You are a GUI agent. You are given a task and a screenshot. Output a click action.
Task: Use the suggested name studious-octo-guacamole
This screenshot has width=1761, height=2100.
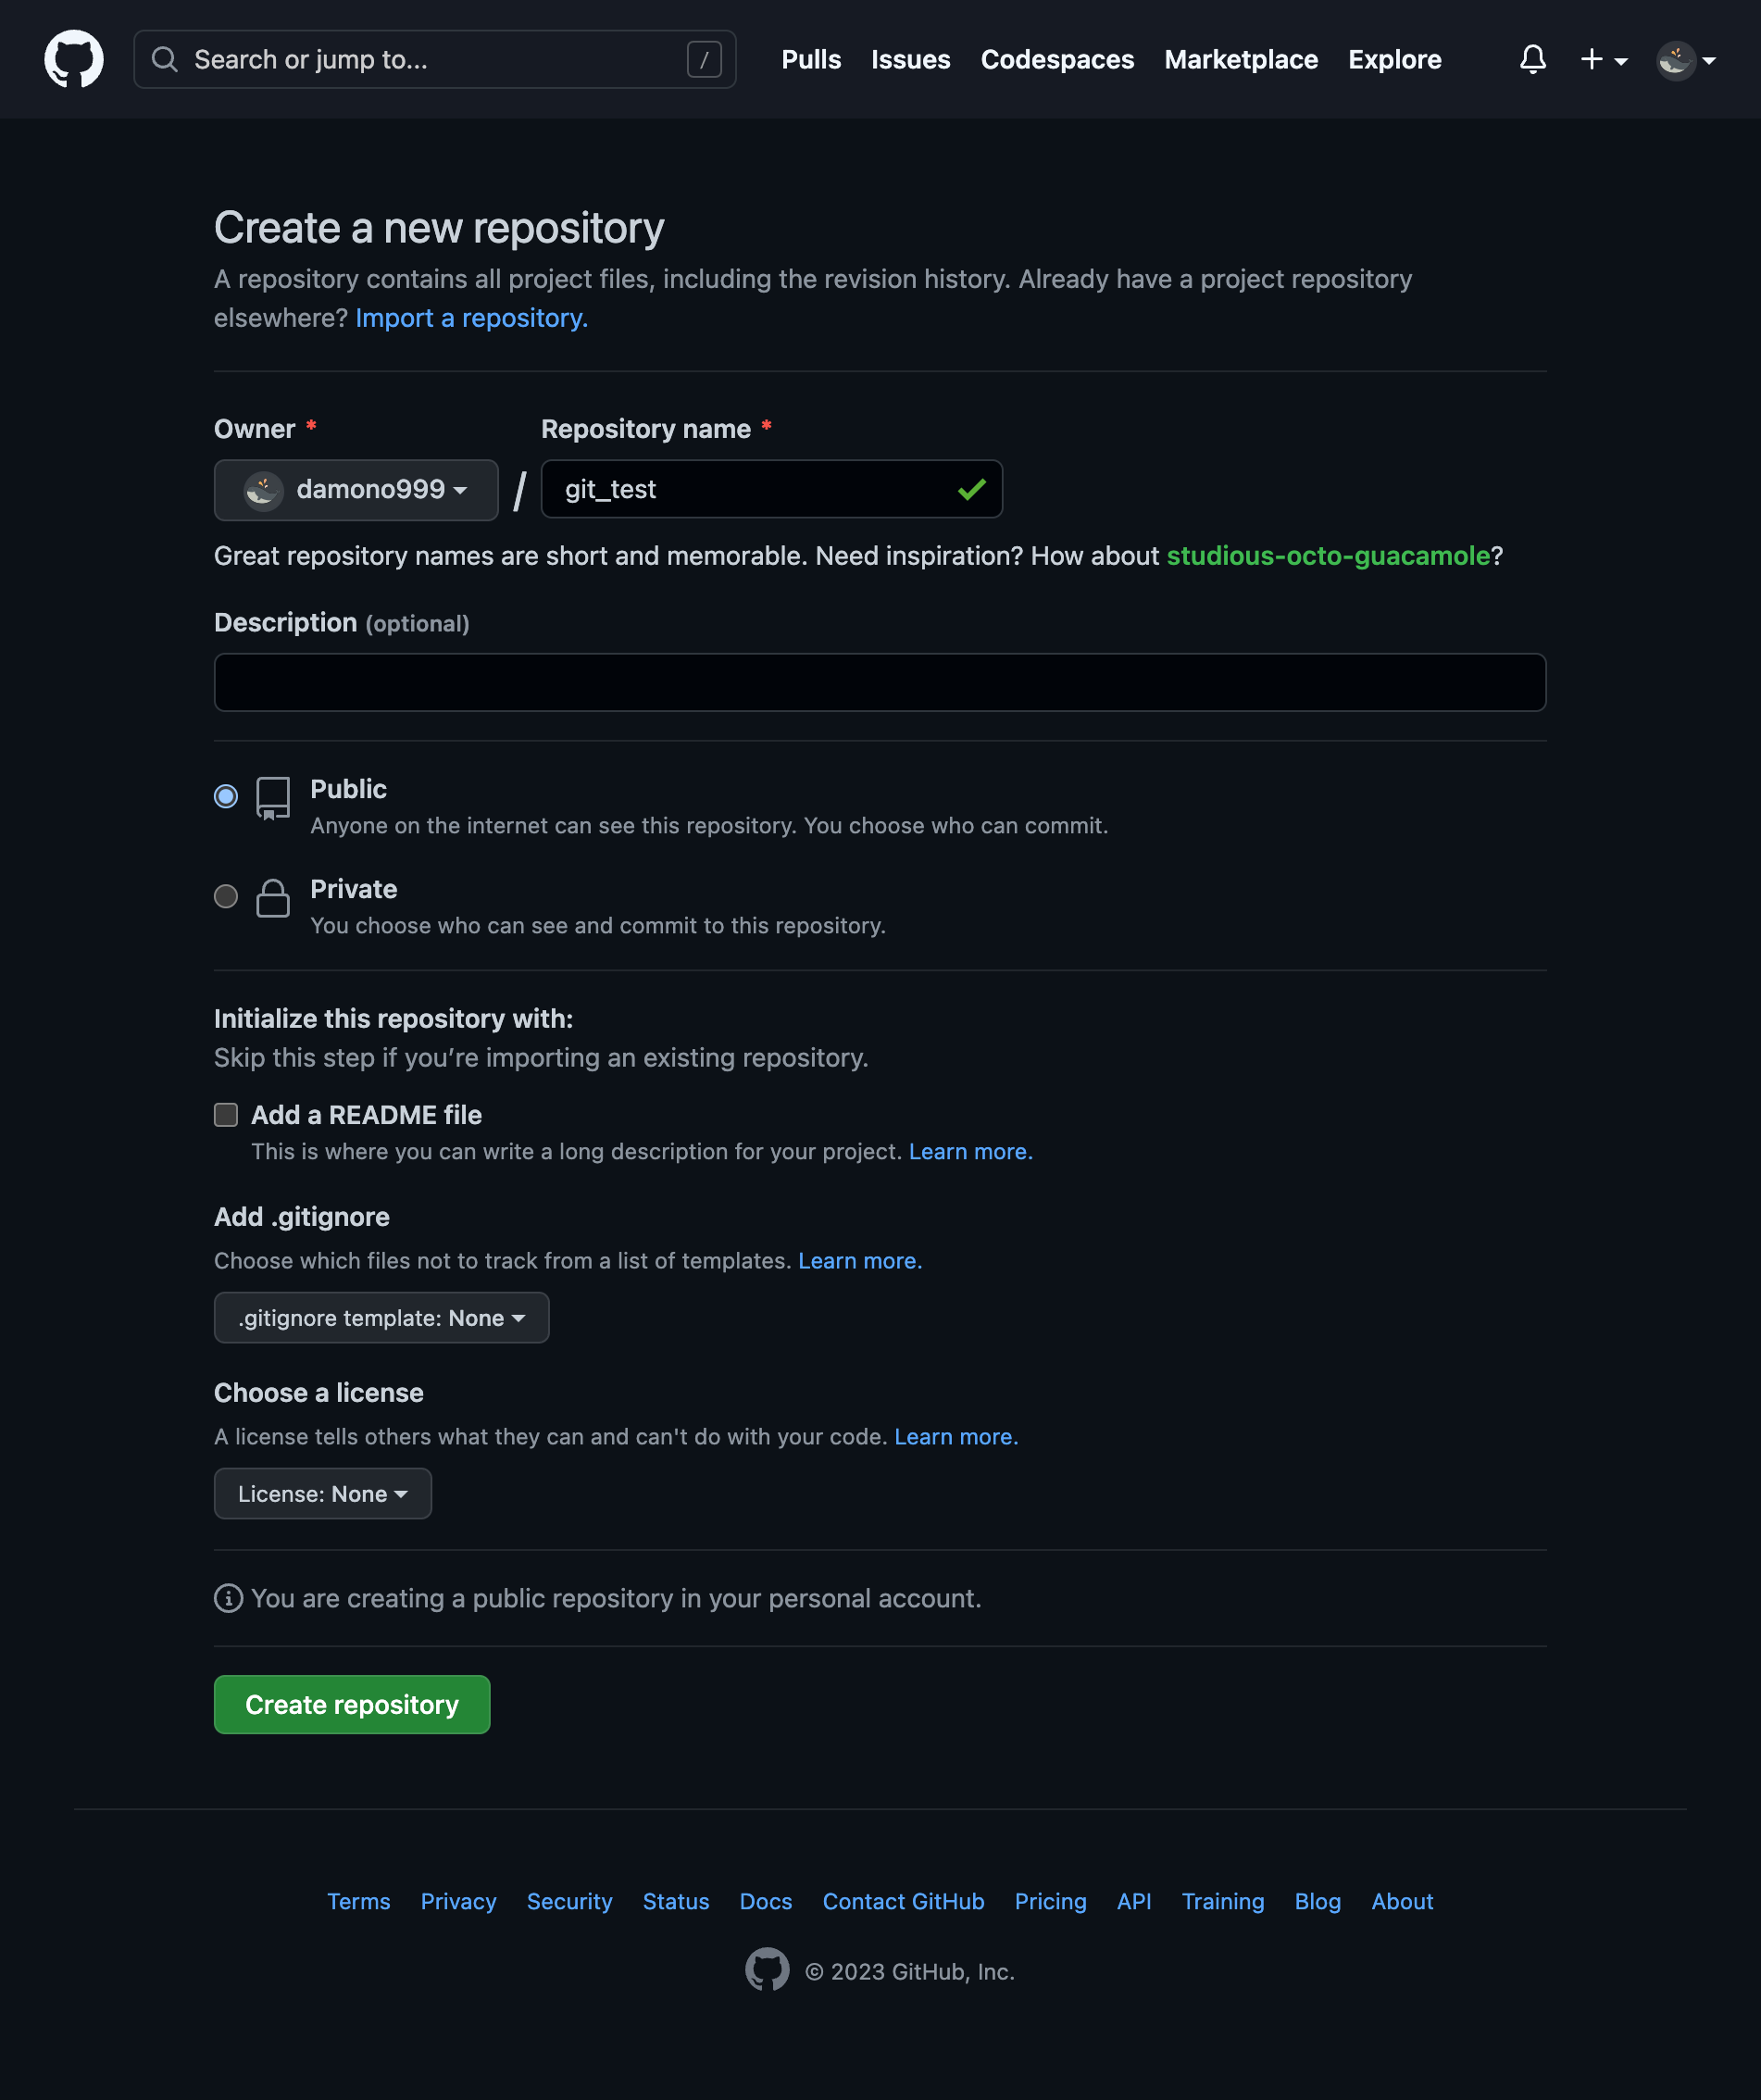point(1327,556)
